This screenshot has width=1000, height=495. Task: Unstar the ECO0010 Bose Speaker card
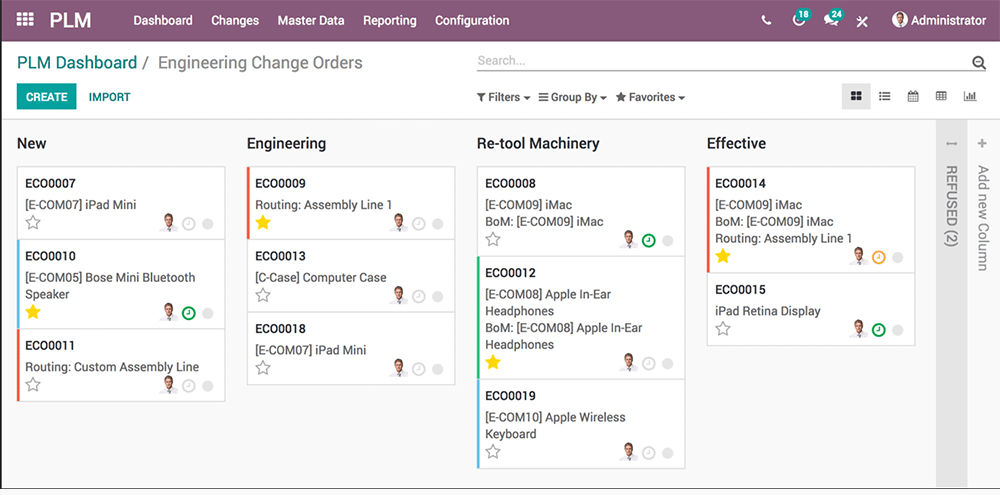tap(33, 313)
